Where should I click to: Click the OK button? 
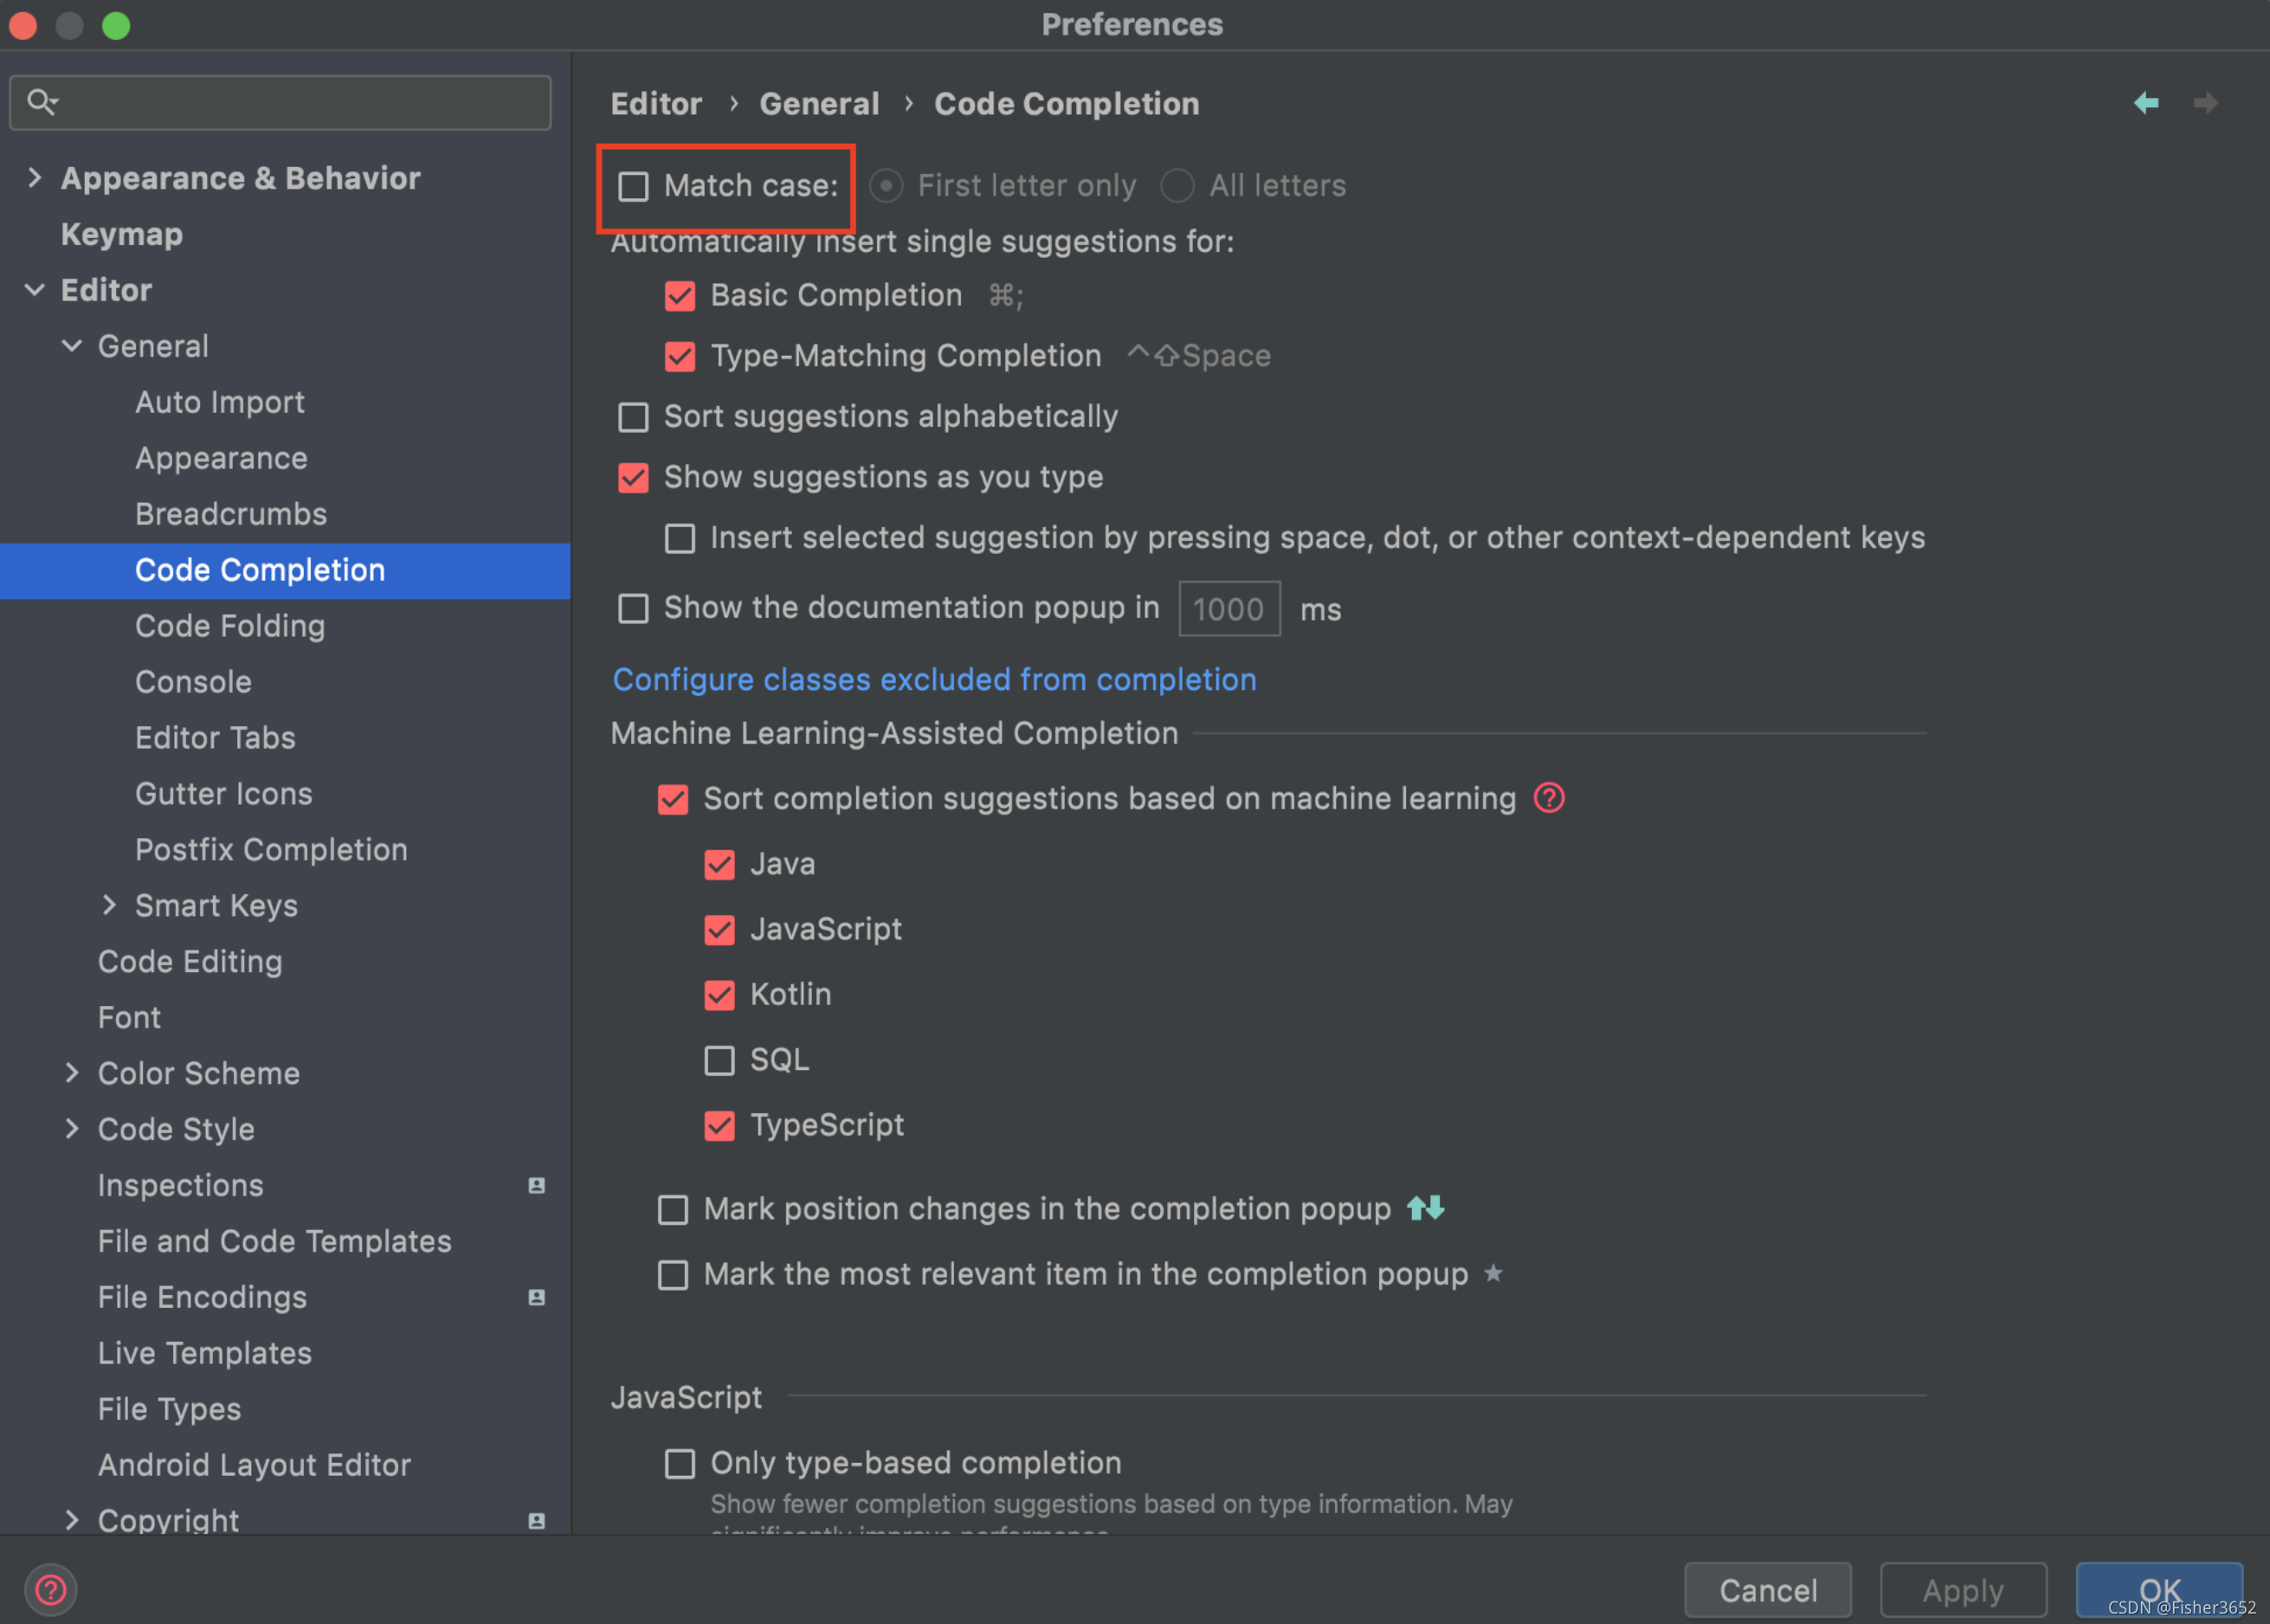click(x=2159, y=1590)
